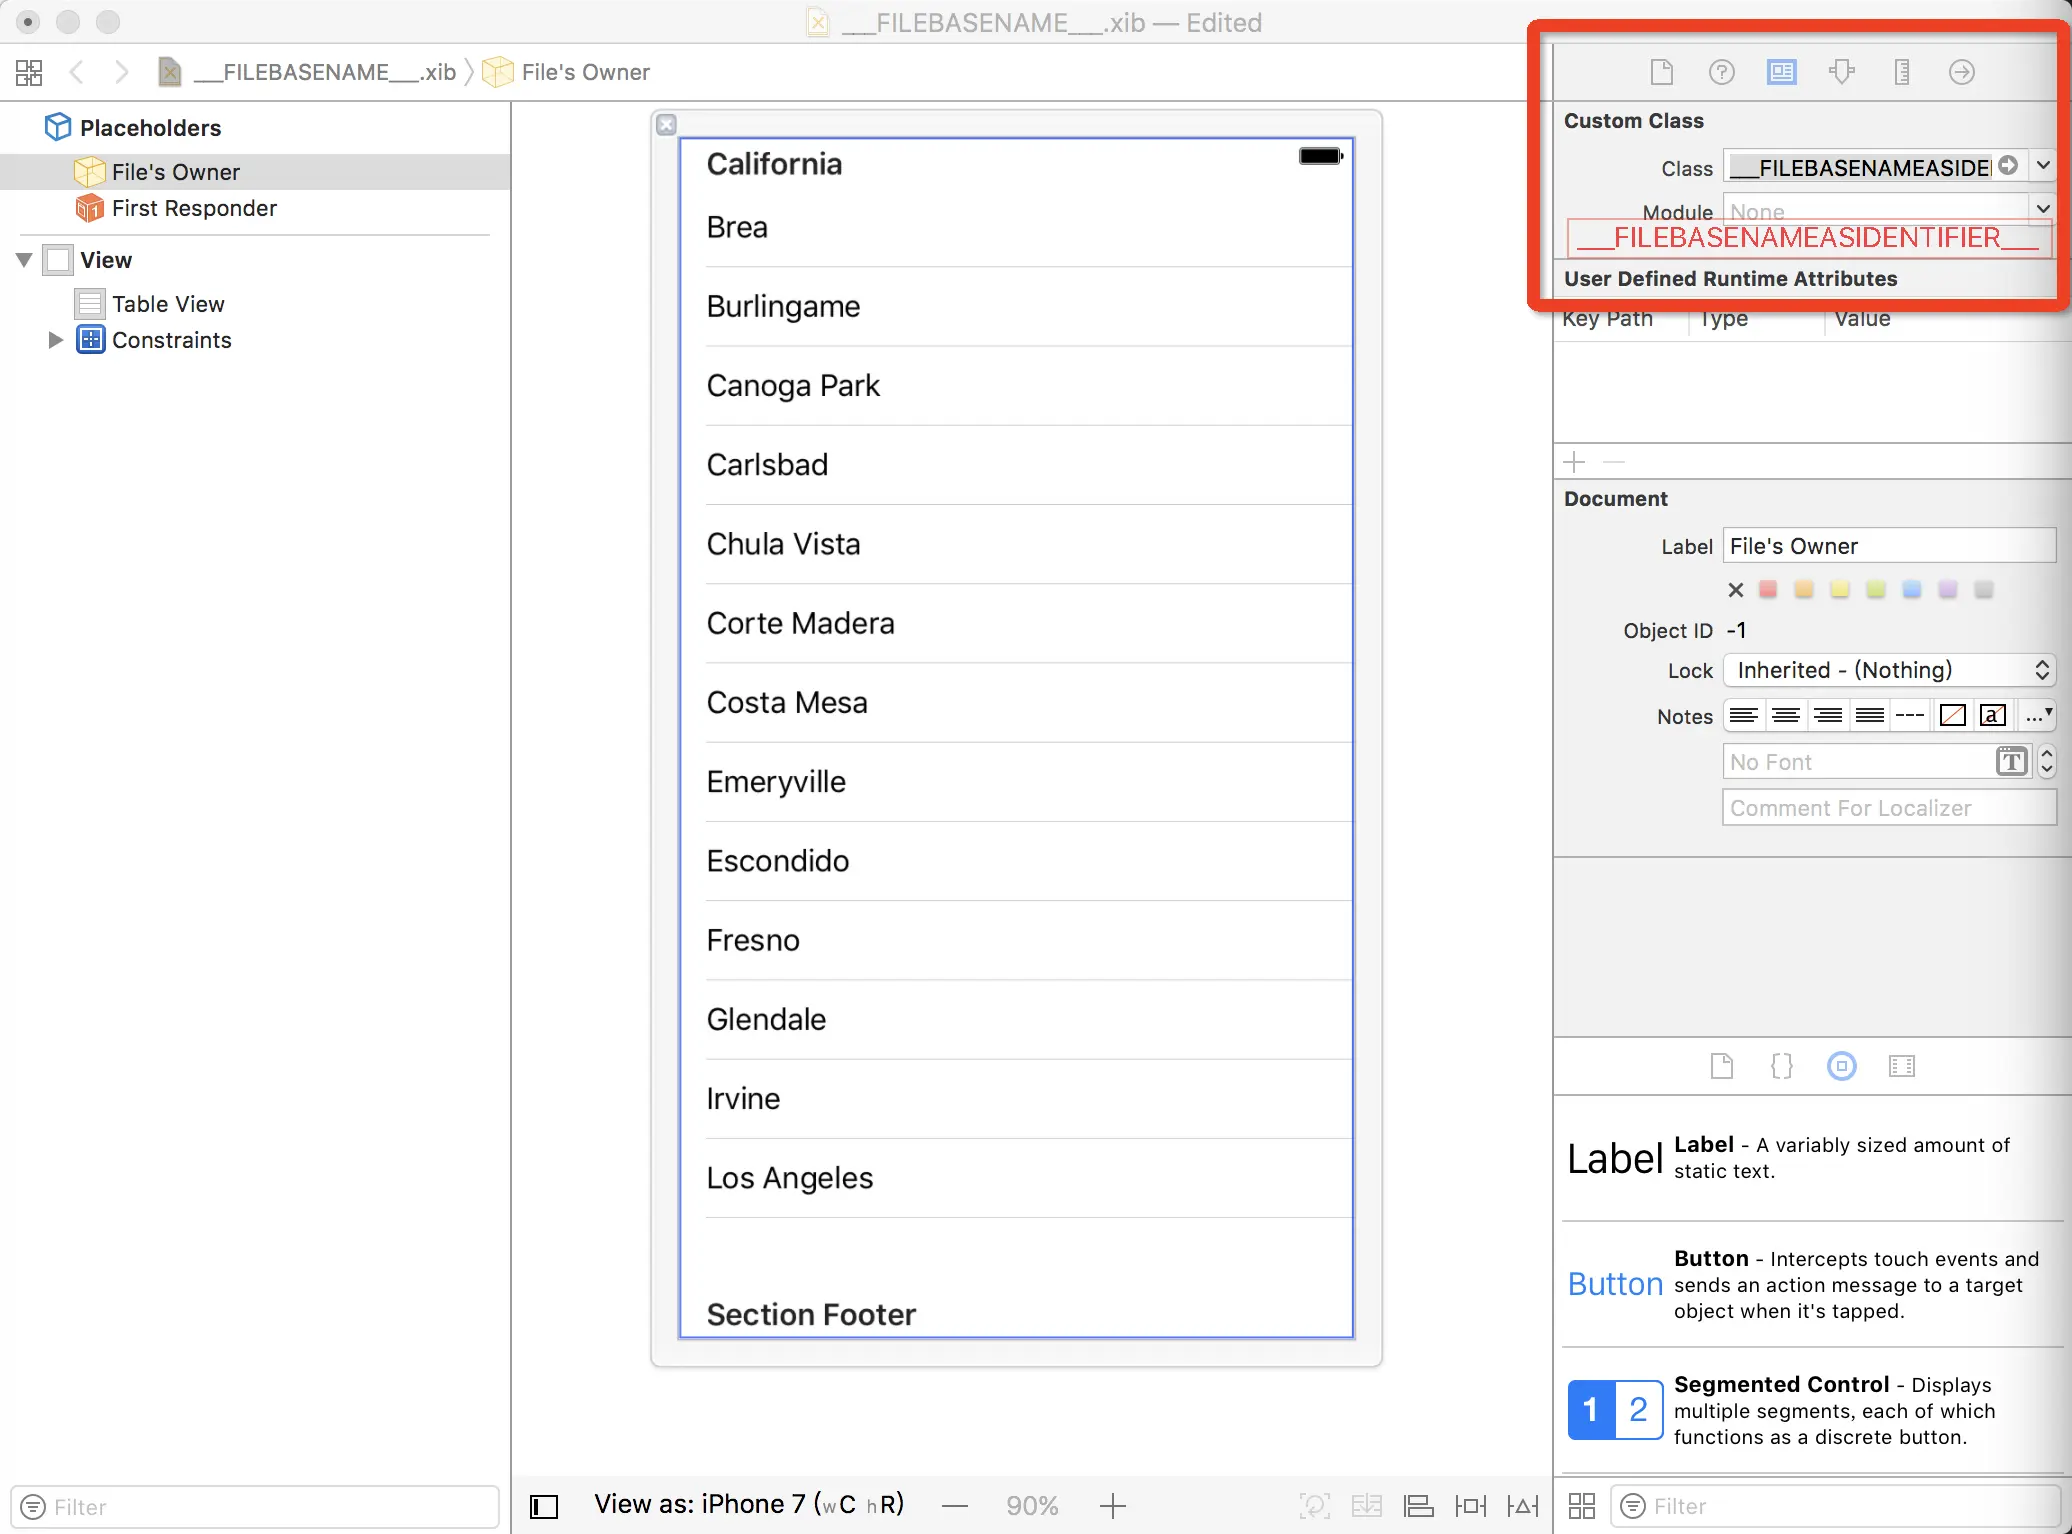Open the Size inspector ruler icon
This screenshot has height=1534, width=2072.
tap(1901, 72)
